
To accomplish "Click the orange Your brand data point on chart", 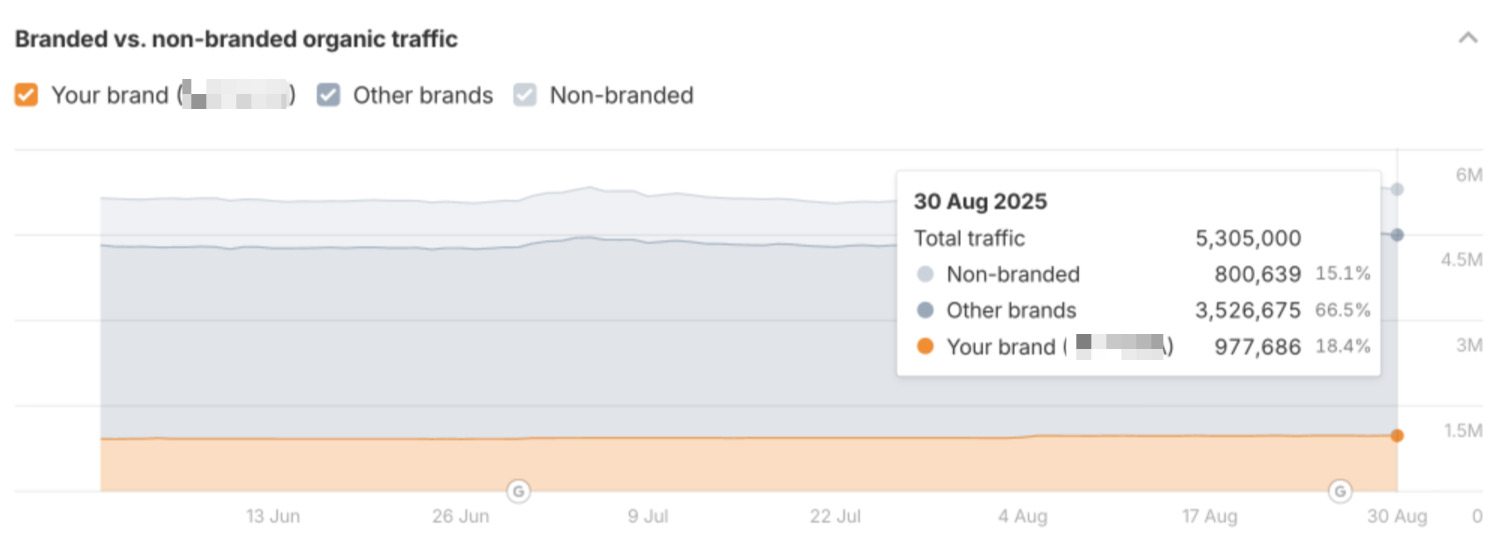I will tap(1397, 435).
